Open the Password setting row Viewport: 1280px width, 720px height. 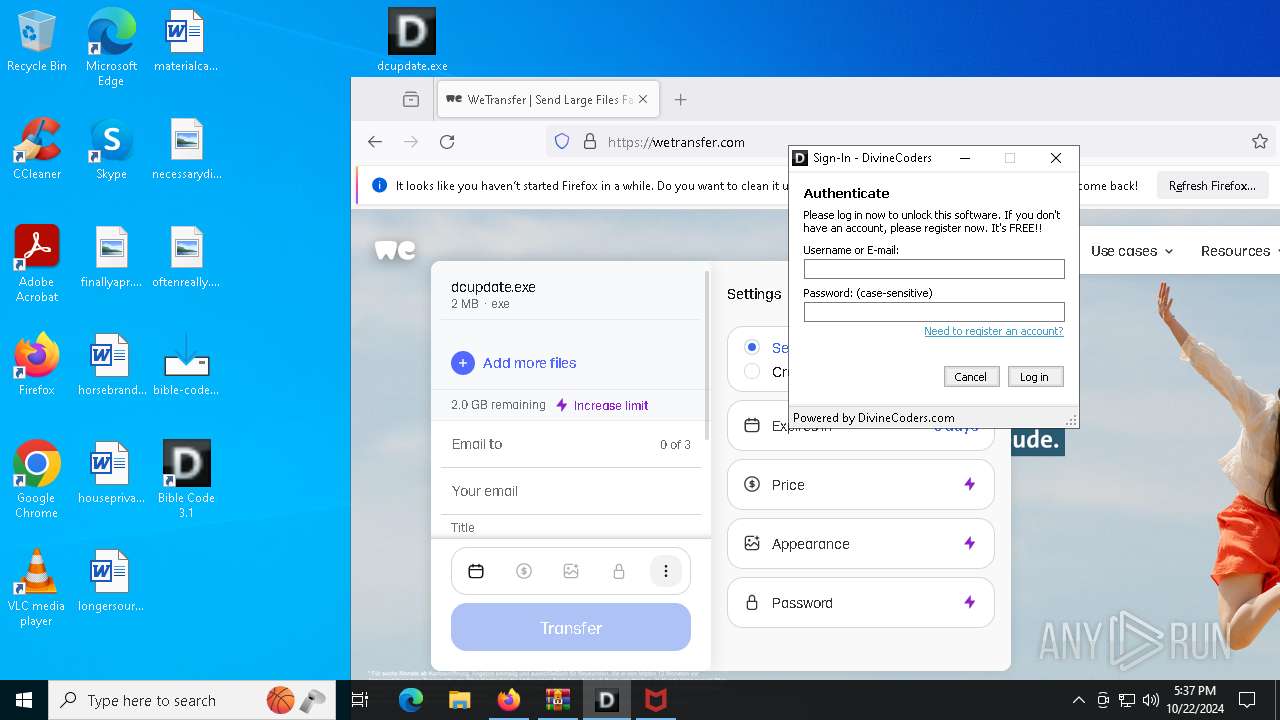click(861, 603)
